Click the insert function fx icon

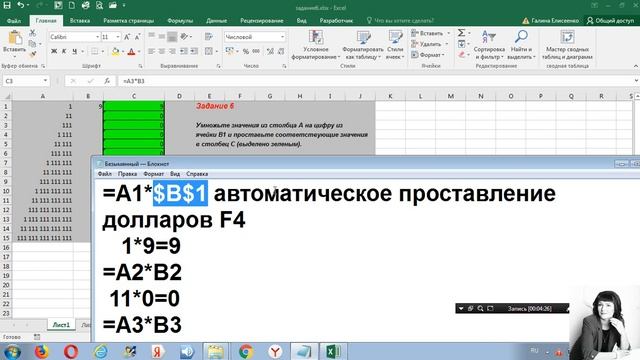click(107, 81)
